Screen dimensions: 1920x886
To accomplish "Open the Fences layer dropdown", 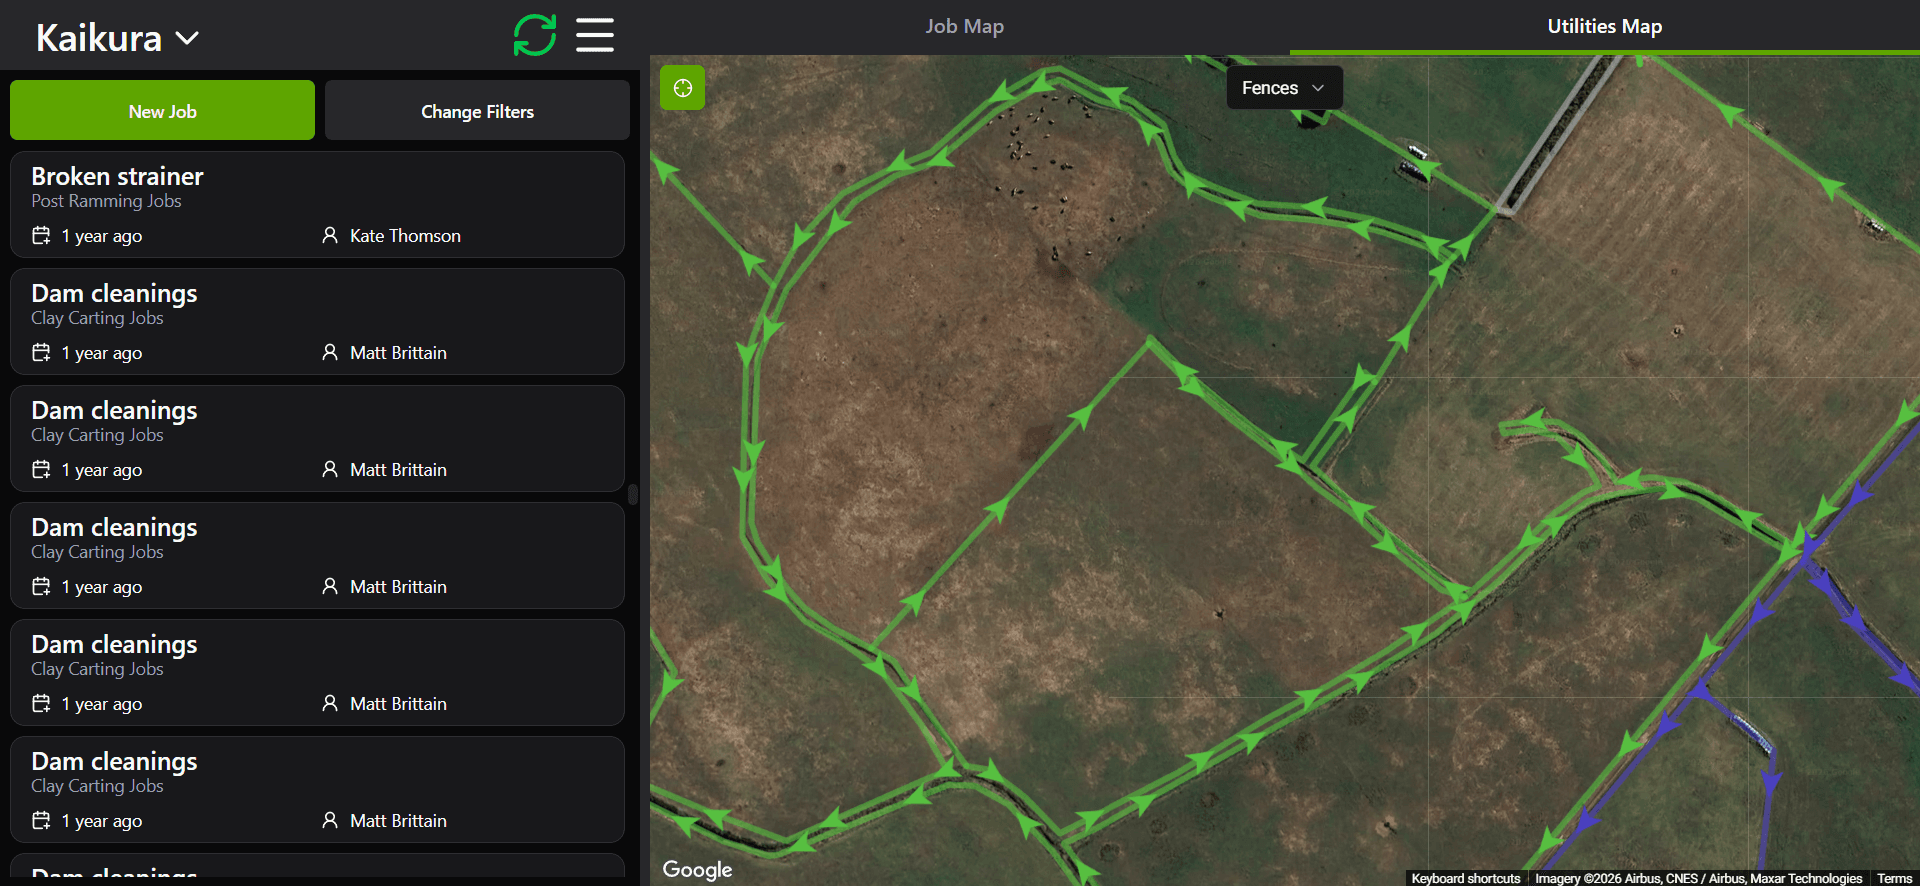I will pyautogui.click(x=1284, y=88).
